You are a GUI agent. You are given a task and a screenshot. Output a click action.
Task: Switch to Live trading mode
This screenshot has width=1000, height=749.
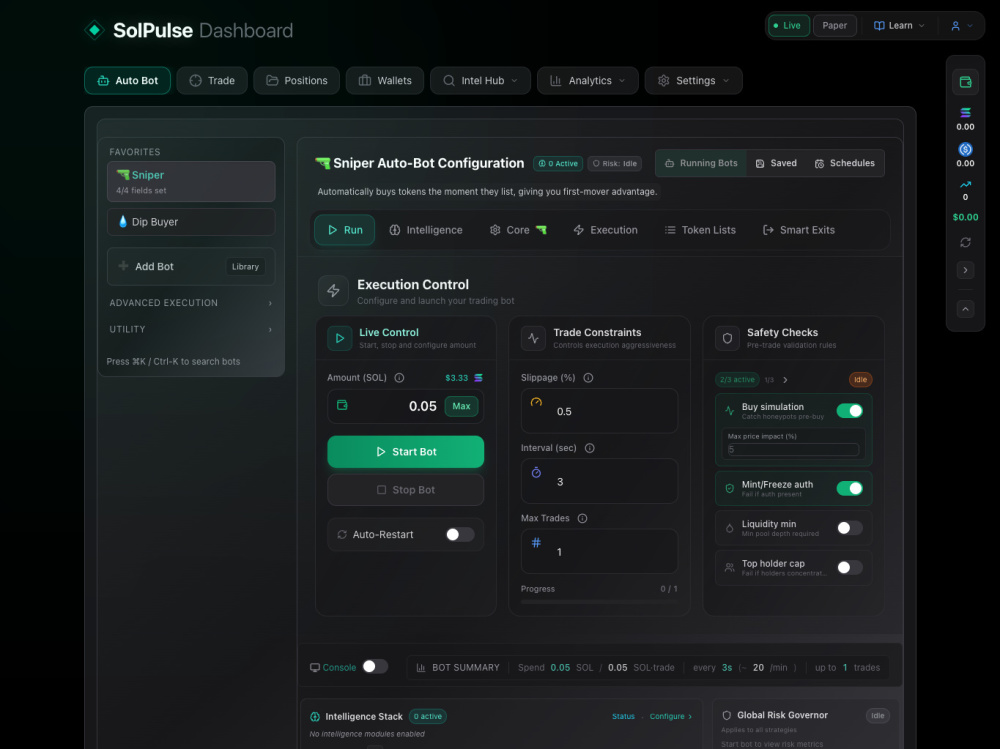789,26
